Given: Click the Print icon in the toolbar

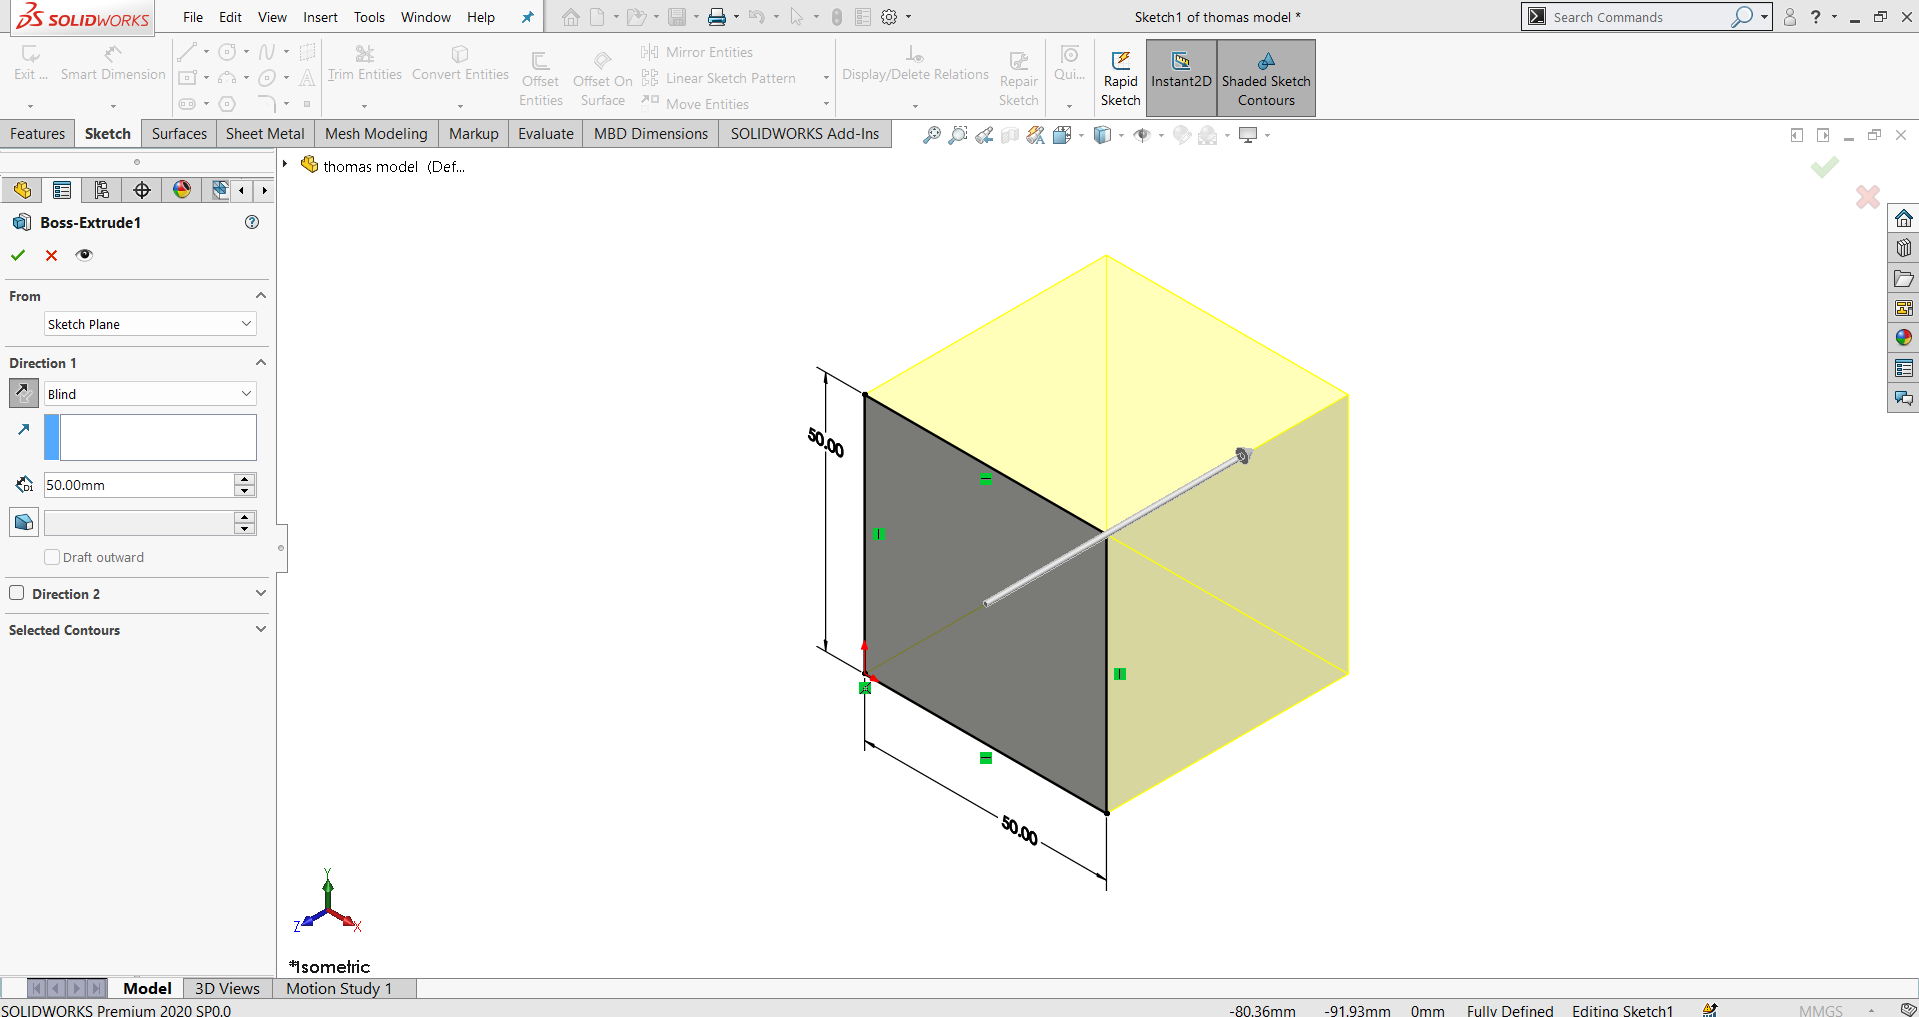Looking at the screenshot, I should click(717, 17).
